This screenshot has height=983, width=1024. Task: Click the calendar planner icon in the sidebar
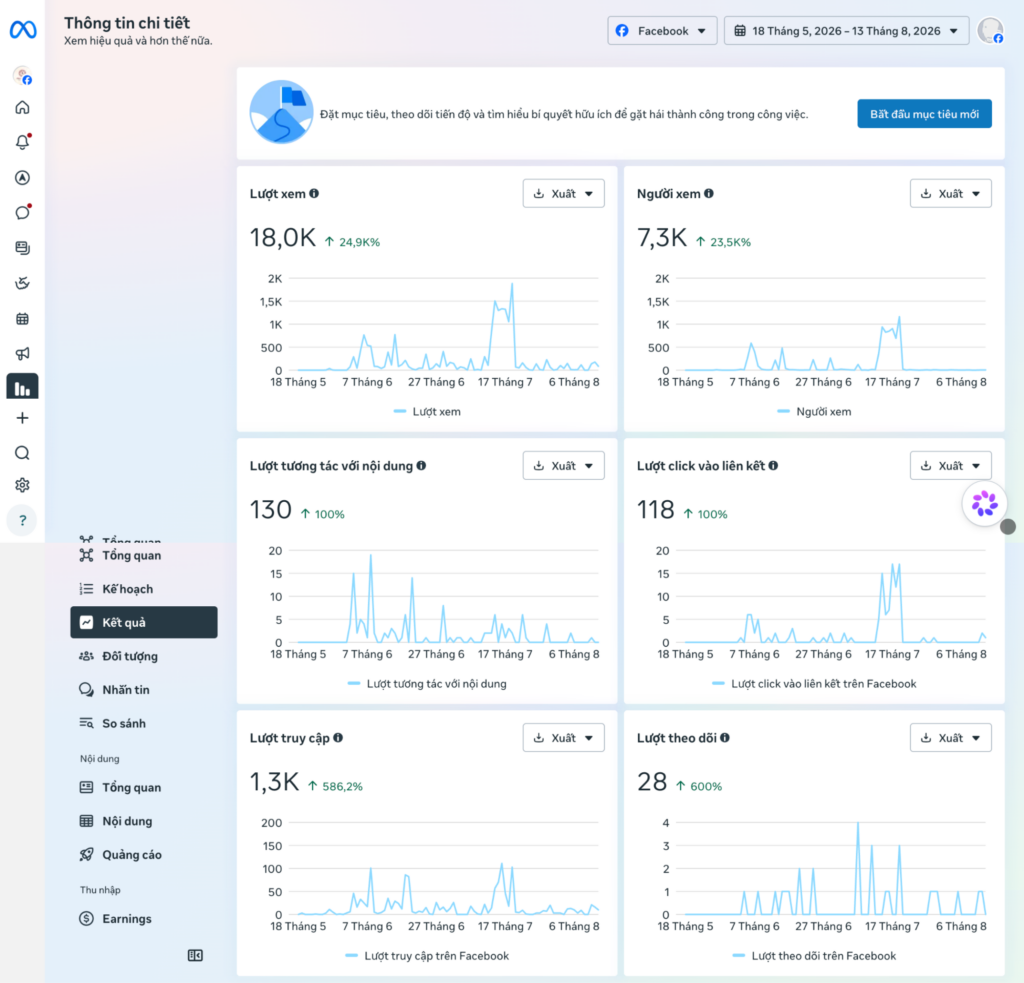pos(22,319)
